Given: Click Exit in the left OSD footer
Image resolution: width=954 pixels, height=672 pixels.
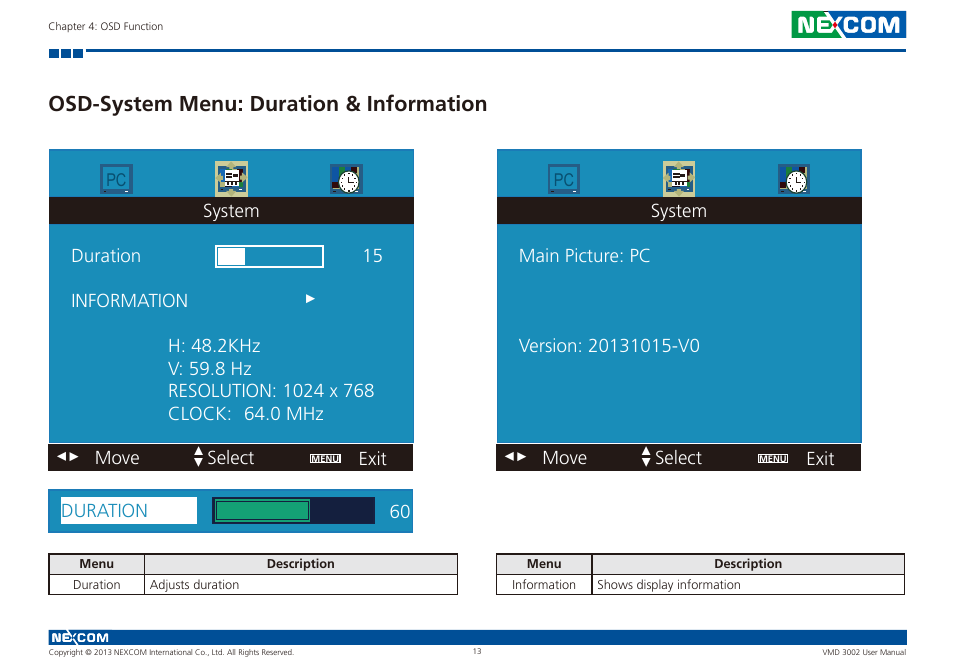Looking at the screenshot, I should pos(372,457).
